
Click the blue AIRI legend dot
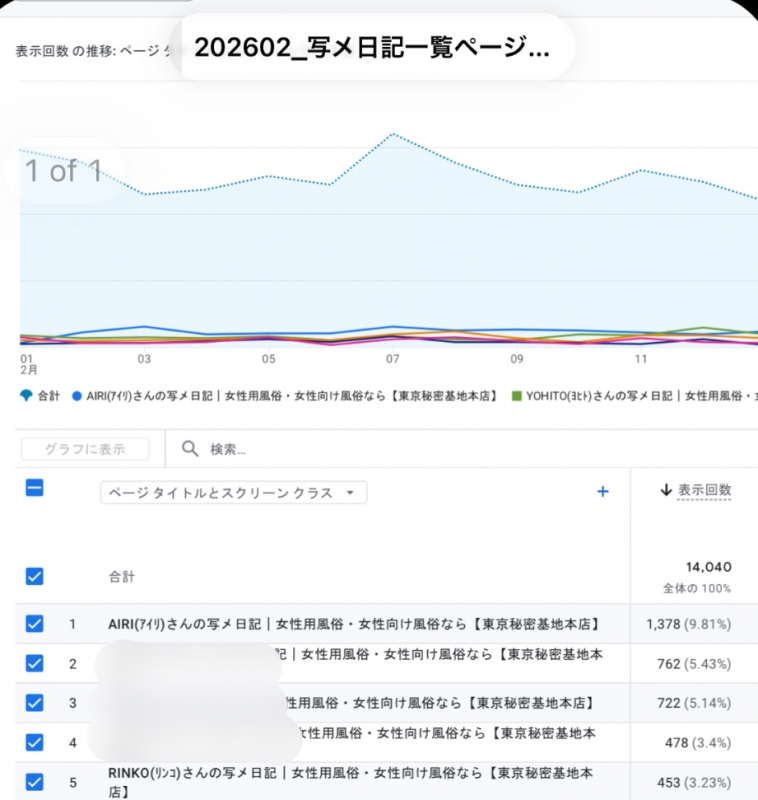point(76,396)
